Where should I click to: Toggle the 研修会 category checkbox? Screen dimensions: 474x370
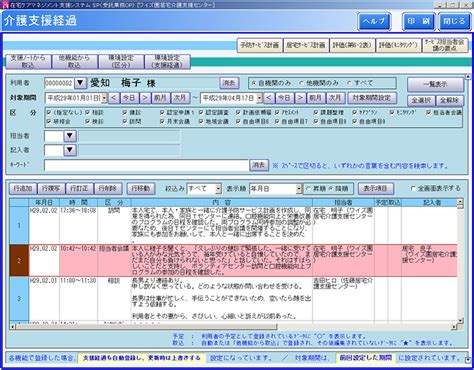[49, 122]
